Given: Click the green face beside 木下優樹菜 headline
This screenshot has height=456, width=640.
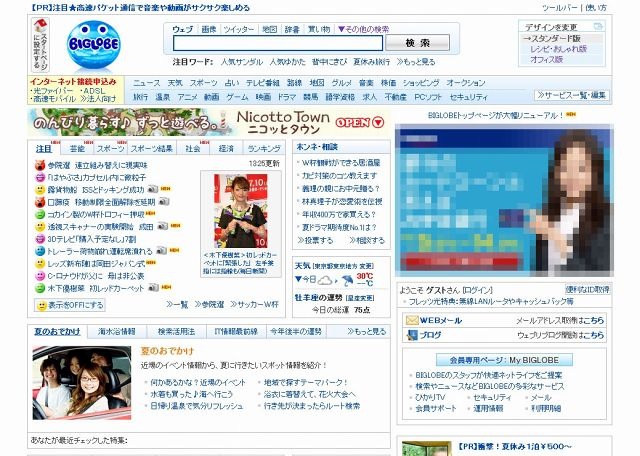Looking at the screenshot, I should [x=40, y=288].
